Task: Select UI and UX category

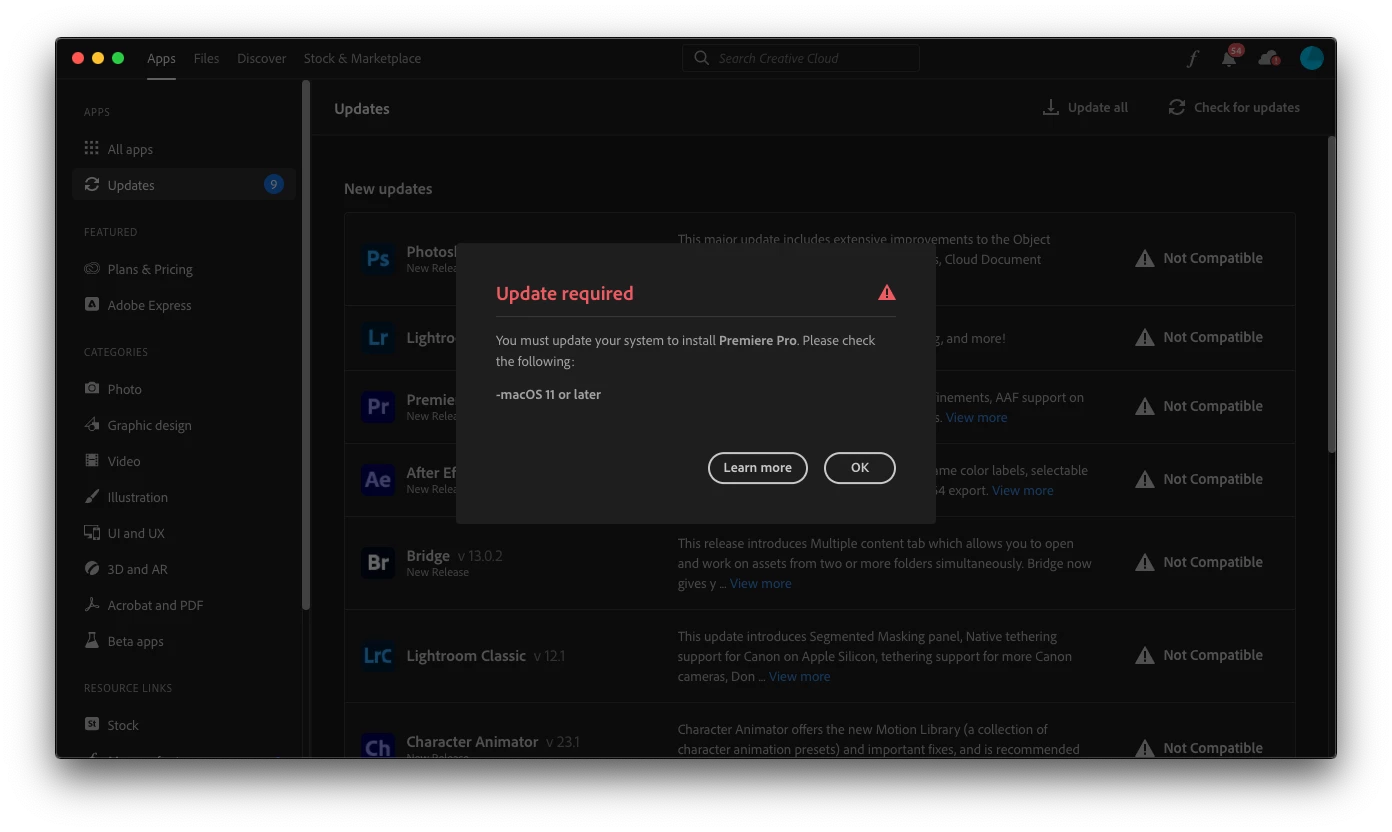Action: coord(183,533)
